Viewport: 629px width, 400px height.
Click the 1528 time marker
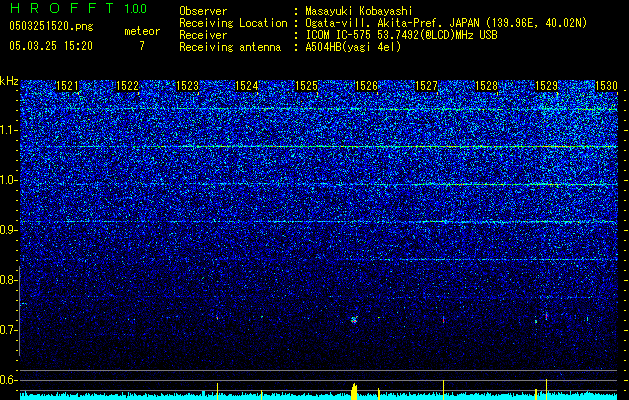point(486,86)
